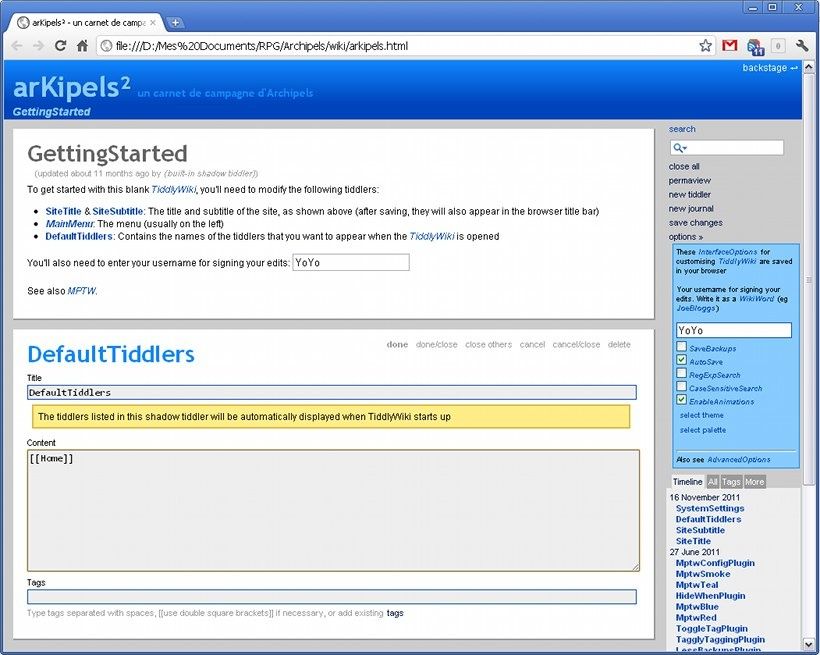Image resolution: width=820 pixels, height=655 pixels.
Task: Click the browser back arrow
Action: click(x=17, y=46)
